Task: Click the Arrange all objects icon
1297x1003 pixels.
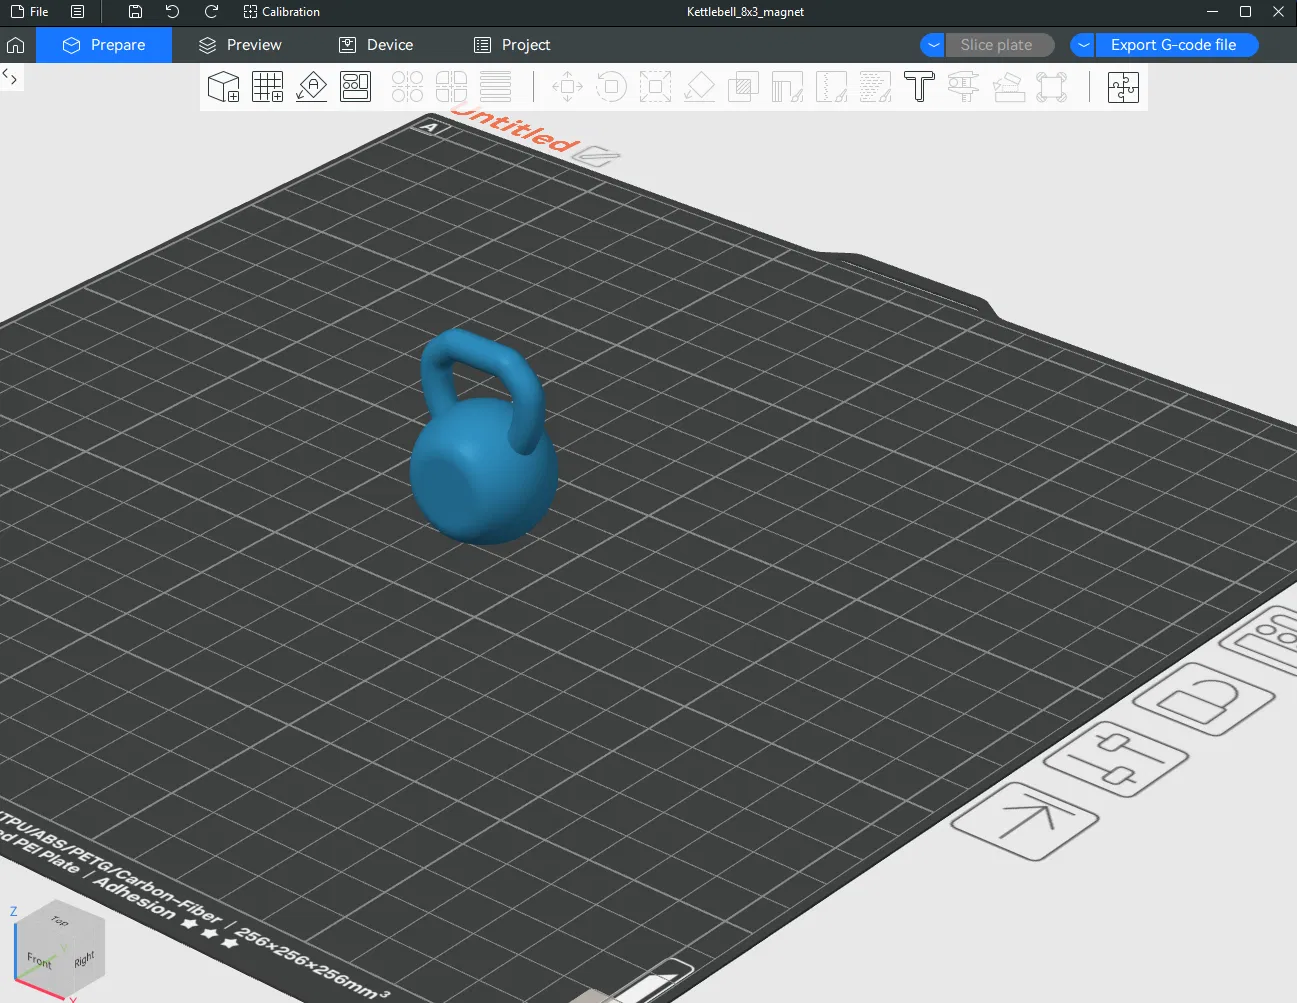Action: tap(356, 87)
